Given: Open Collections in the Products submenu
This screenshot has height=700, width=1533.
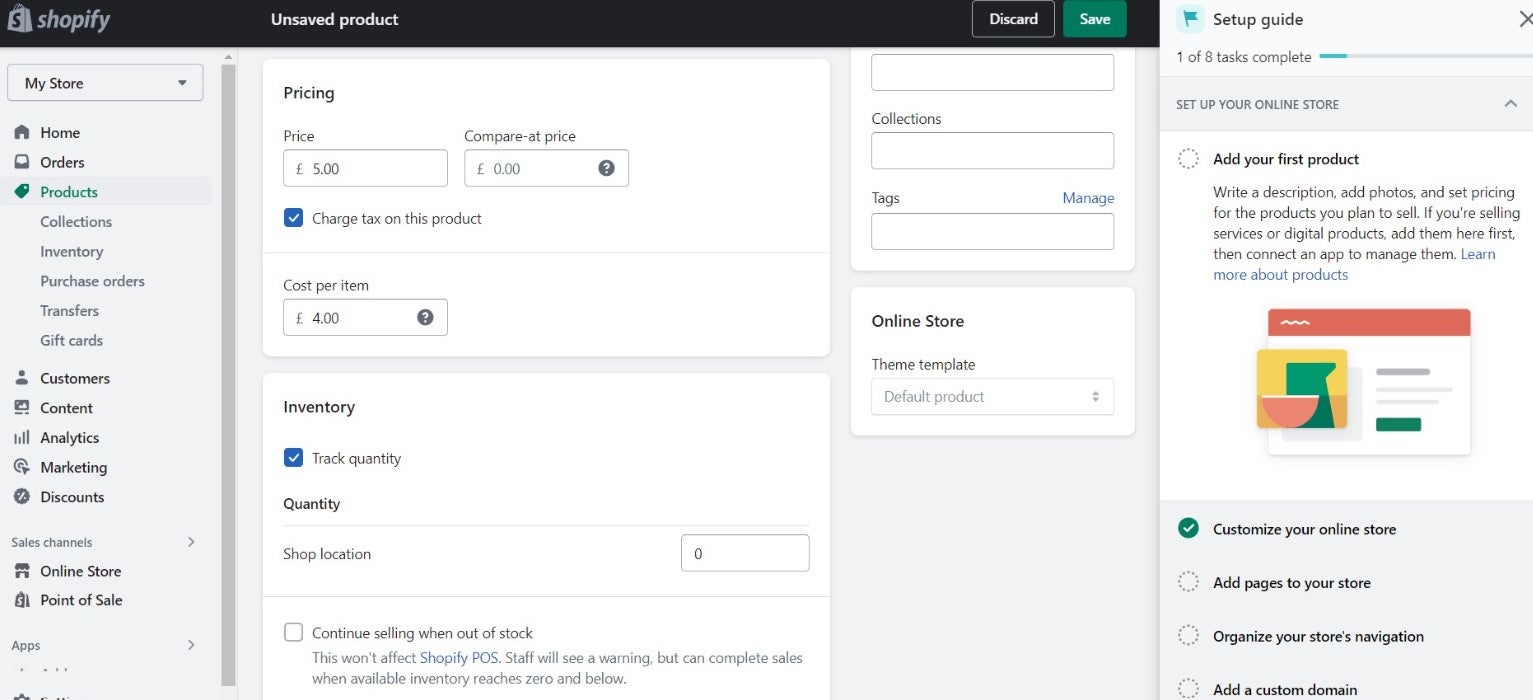Looking at the screenshot, I should 76,222.
